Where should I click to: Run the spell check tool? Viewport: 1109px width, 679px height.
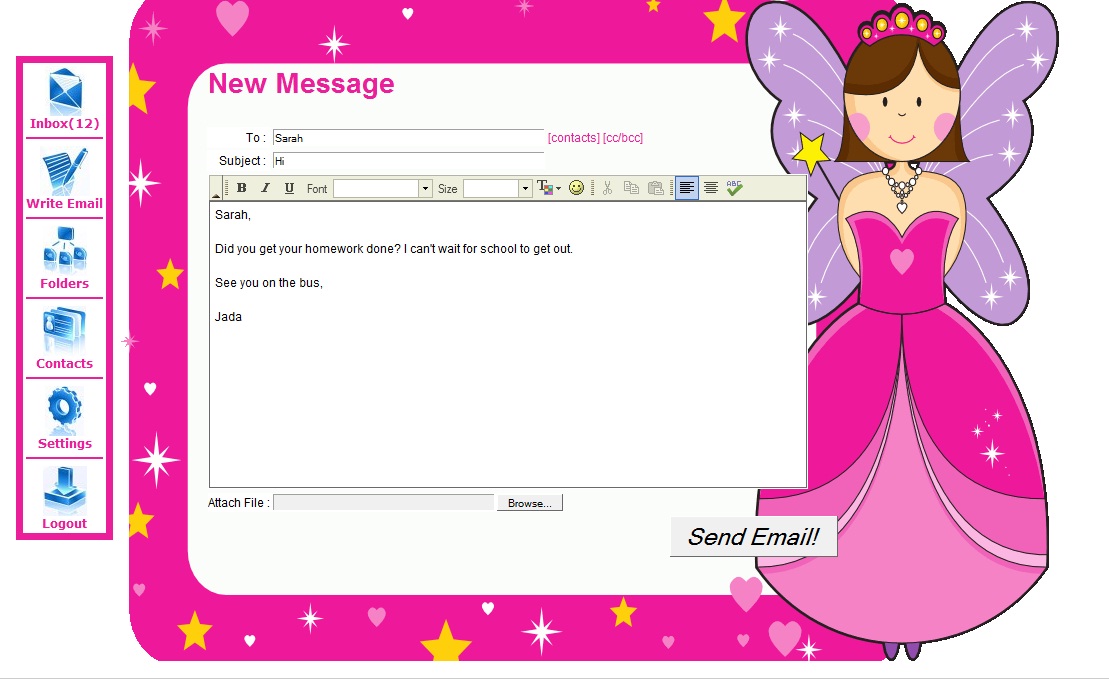[x=735, y=188]
